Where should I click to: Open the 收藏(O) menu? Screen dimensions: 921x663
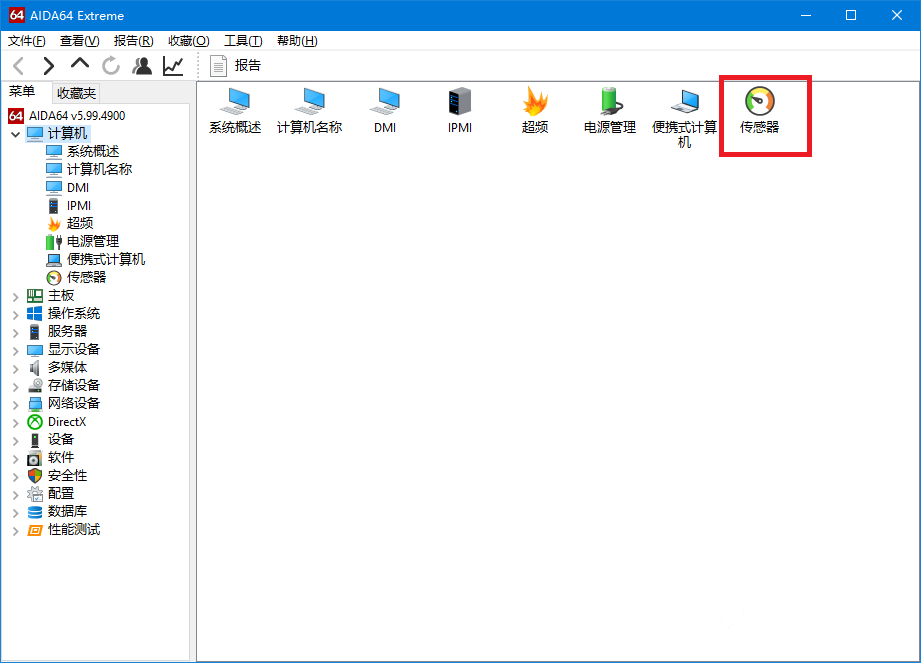coord(189,41)
